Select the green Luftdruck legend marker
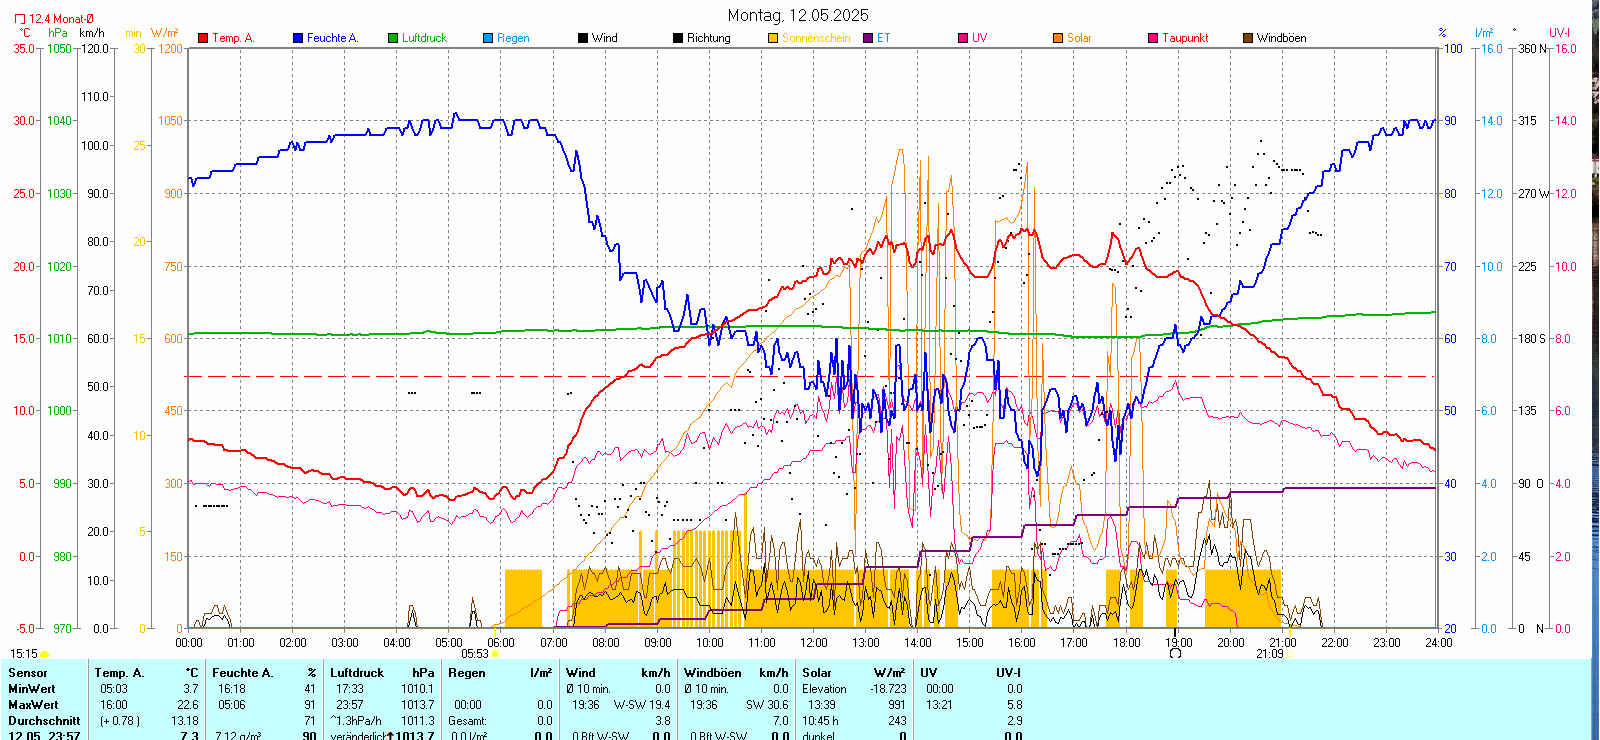The height and width of the screenshot is (740, 1600). (x=393, y=38)
